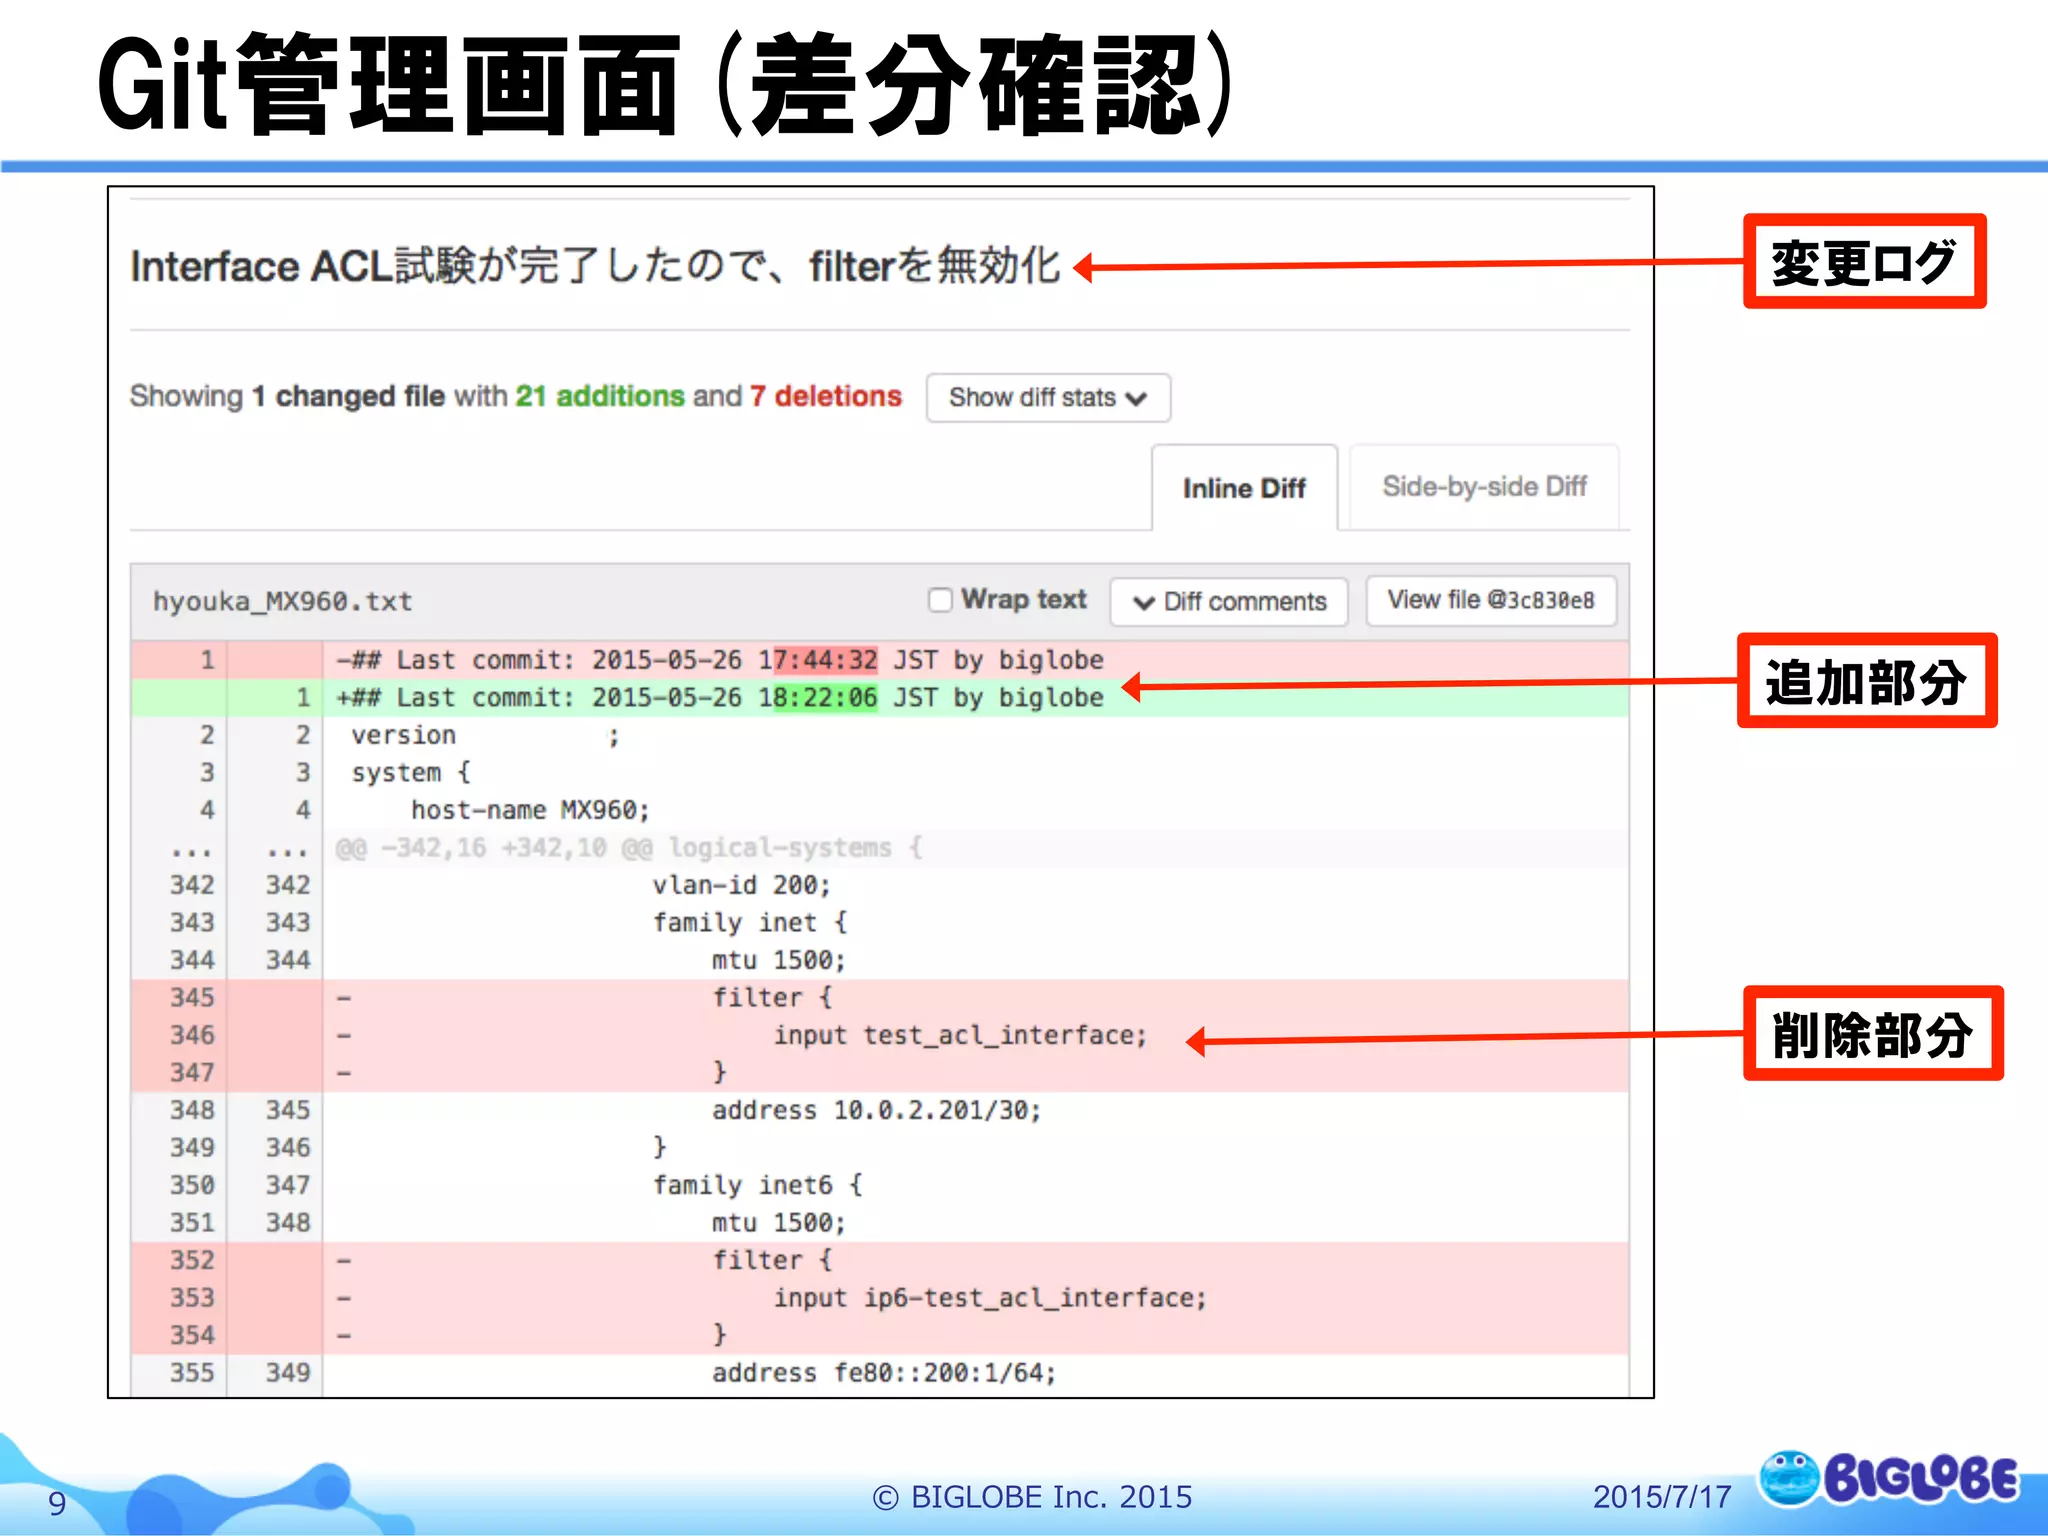Viewport: 2048px width, 1536px height.
Task: Toggle the Diff comments button
Action: (x=1229, y=602)
